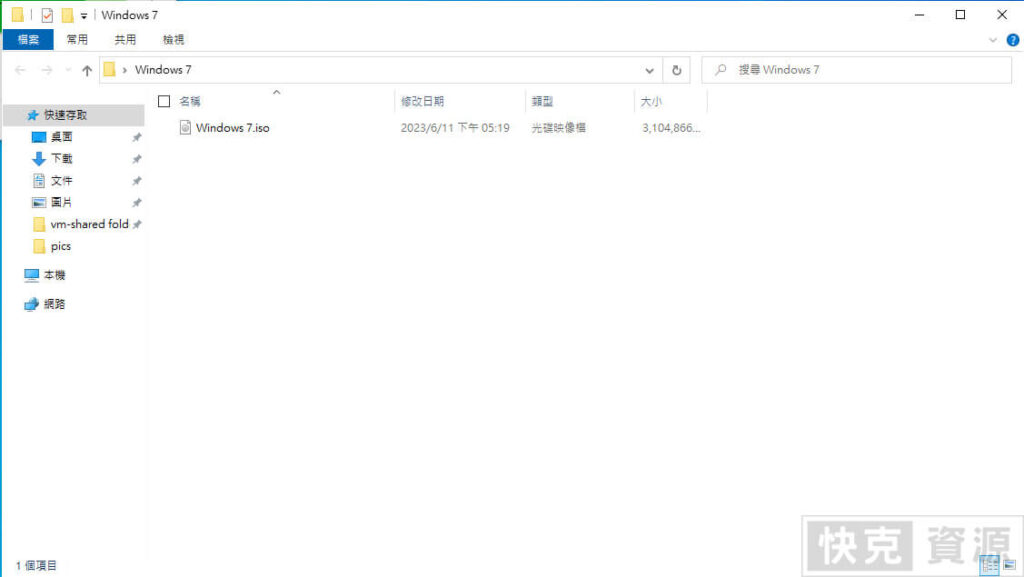Open Customize Quick Access Toolbar dropdown
The height and width of the screenshot is (577, 1024).
[x=84, y=16]
